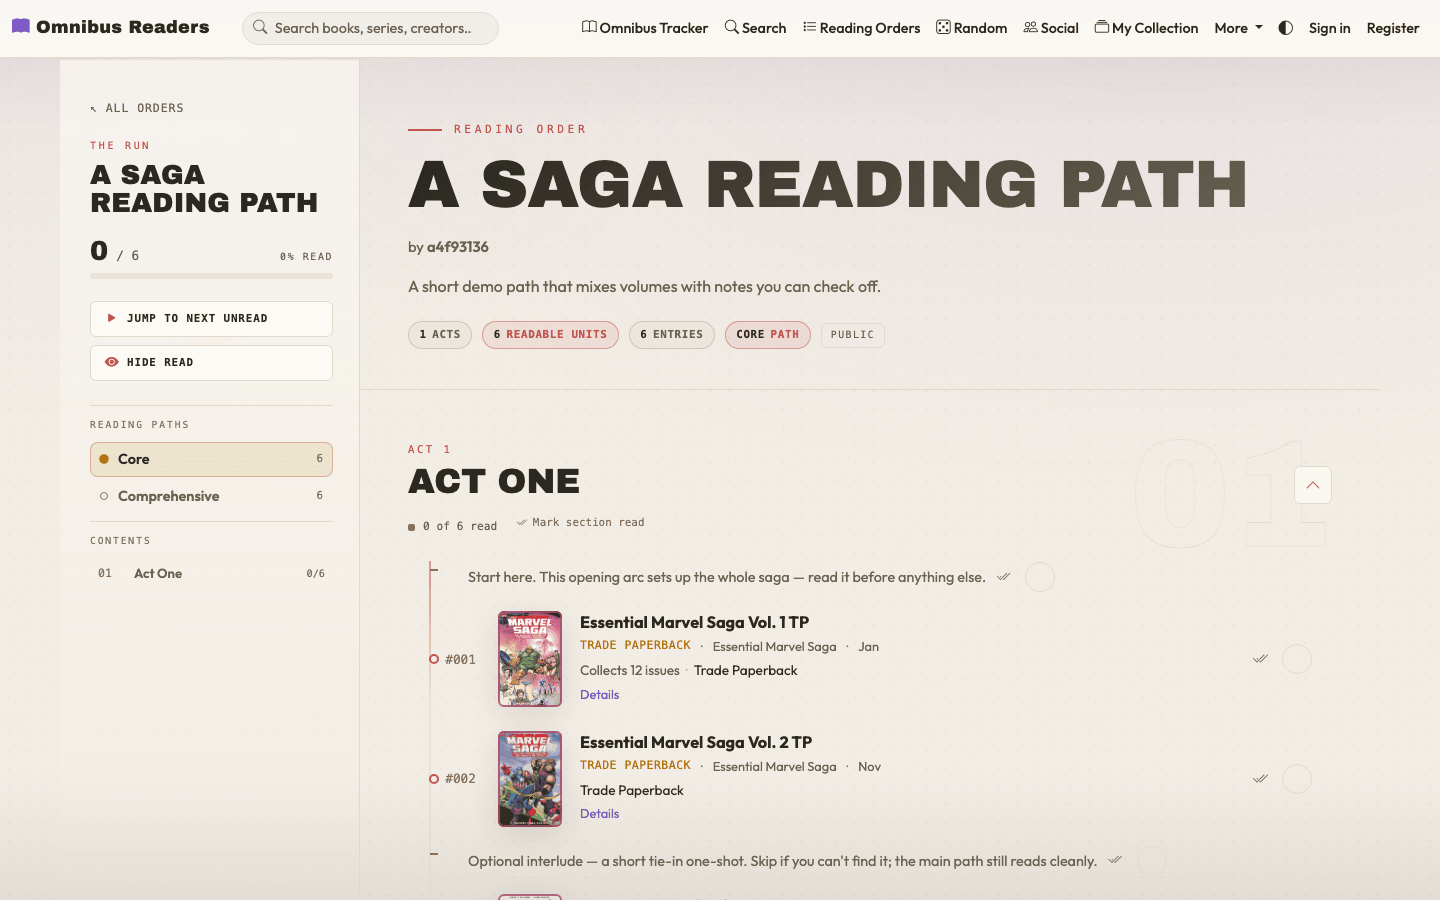Click the double-check icon after the Start here note
This screenshot has width=1440, height=900.
coord(1003,577)
